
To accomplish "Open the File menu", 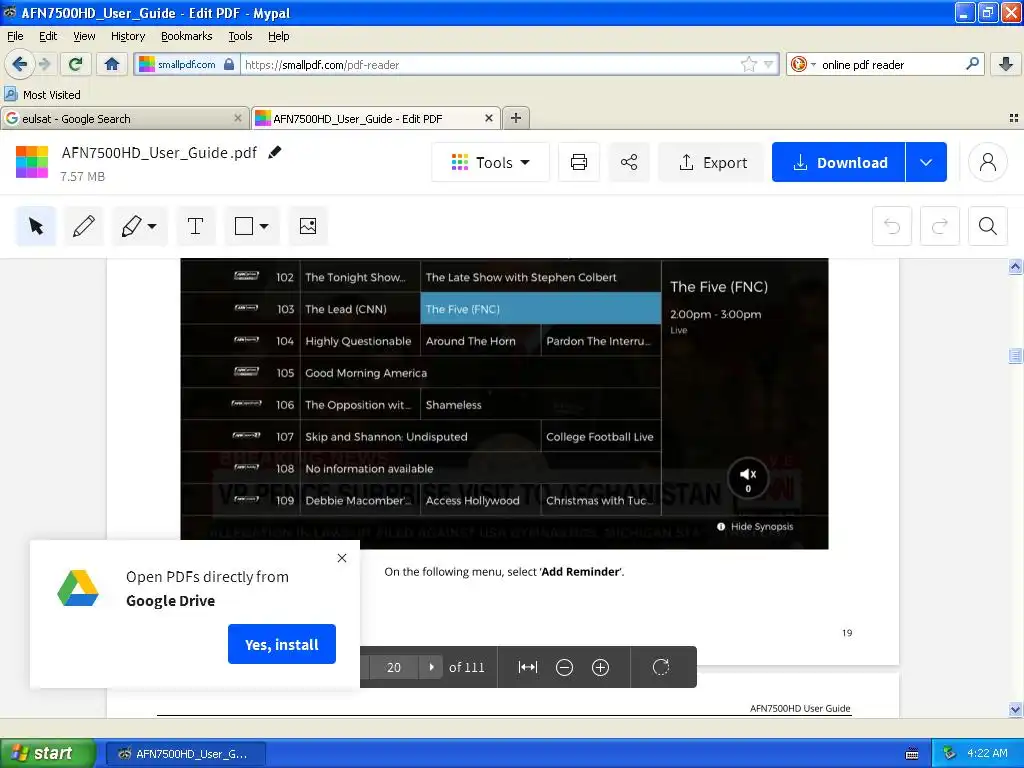I will coord(15,37).
